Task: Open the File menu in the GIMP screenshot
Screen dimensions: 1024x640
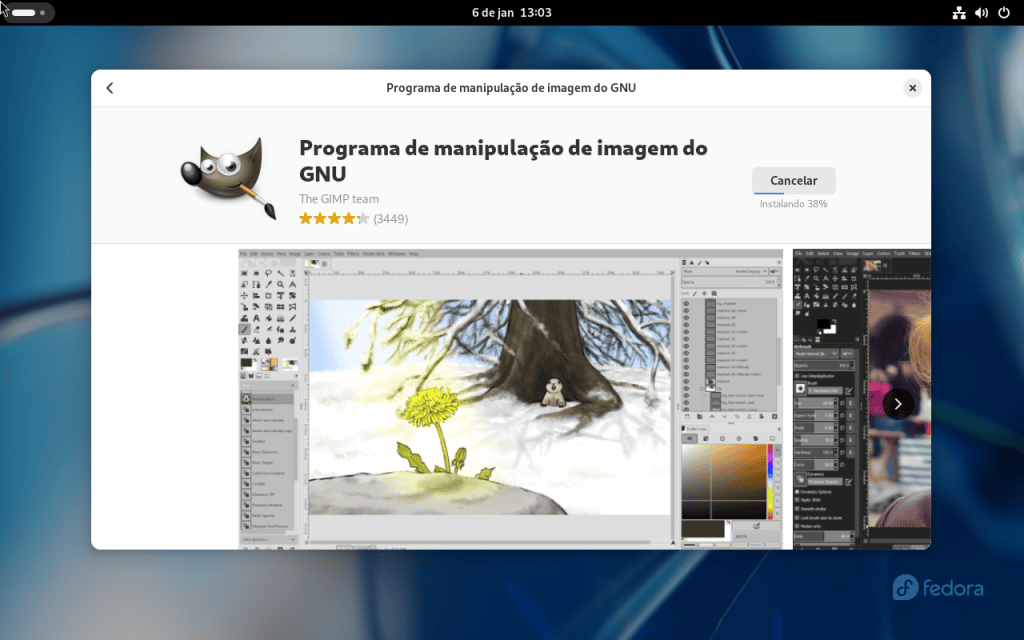Action: [242, 253]
